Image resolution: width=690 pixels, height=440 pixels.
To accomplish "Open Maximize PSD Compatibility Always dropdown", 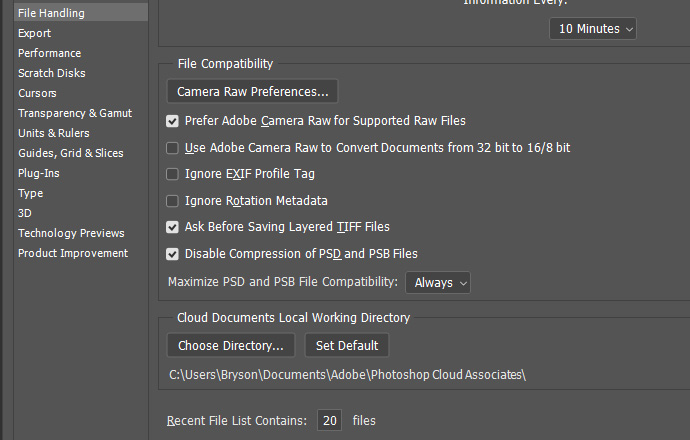I will [x=438, y=282].
